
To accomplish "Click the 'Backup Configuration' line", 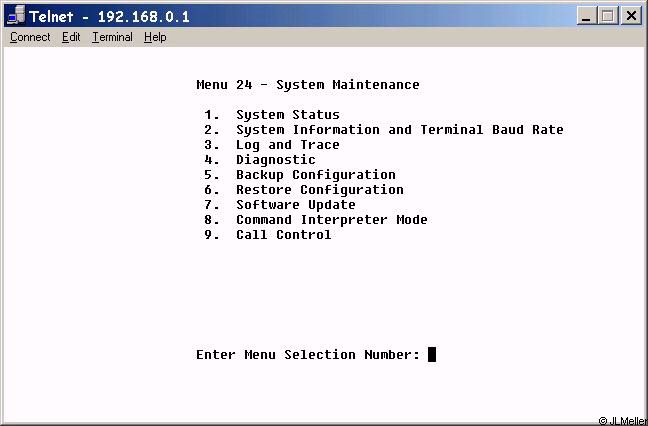I will tap(300, 175).
